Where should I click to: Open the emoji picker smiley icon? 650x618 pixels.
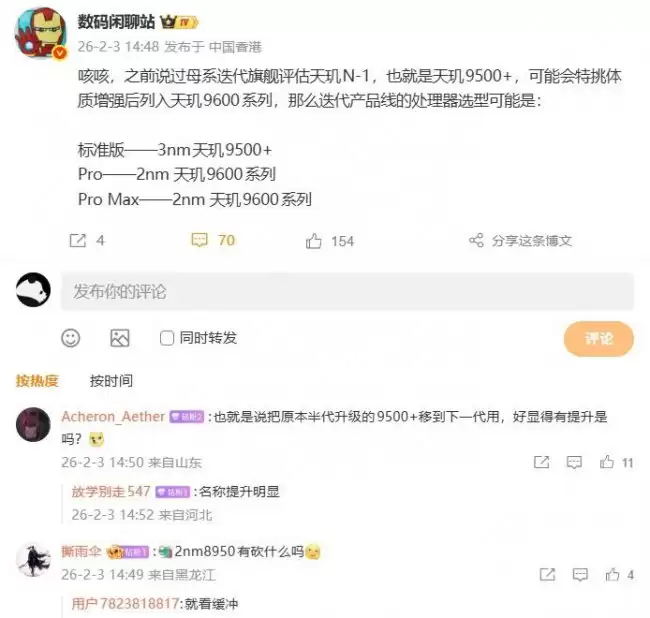coord(70,338)
